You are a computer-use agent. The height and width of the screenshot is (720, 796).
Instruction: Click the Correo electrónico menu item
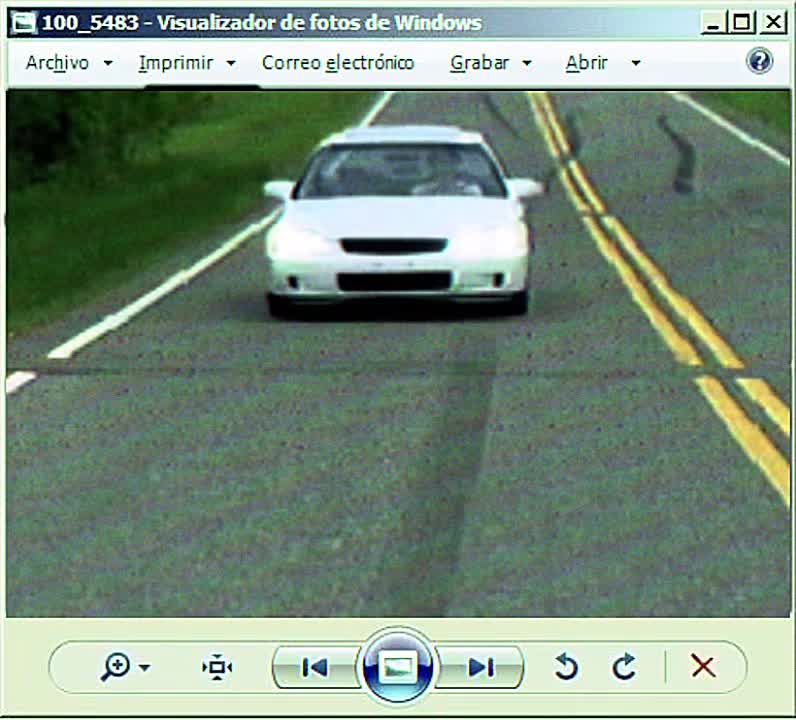tap(338, 63)
